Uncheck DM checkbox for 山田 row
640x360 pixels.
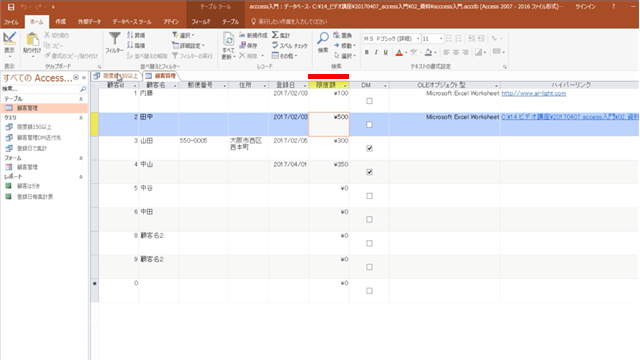click(369, 148)
